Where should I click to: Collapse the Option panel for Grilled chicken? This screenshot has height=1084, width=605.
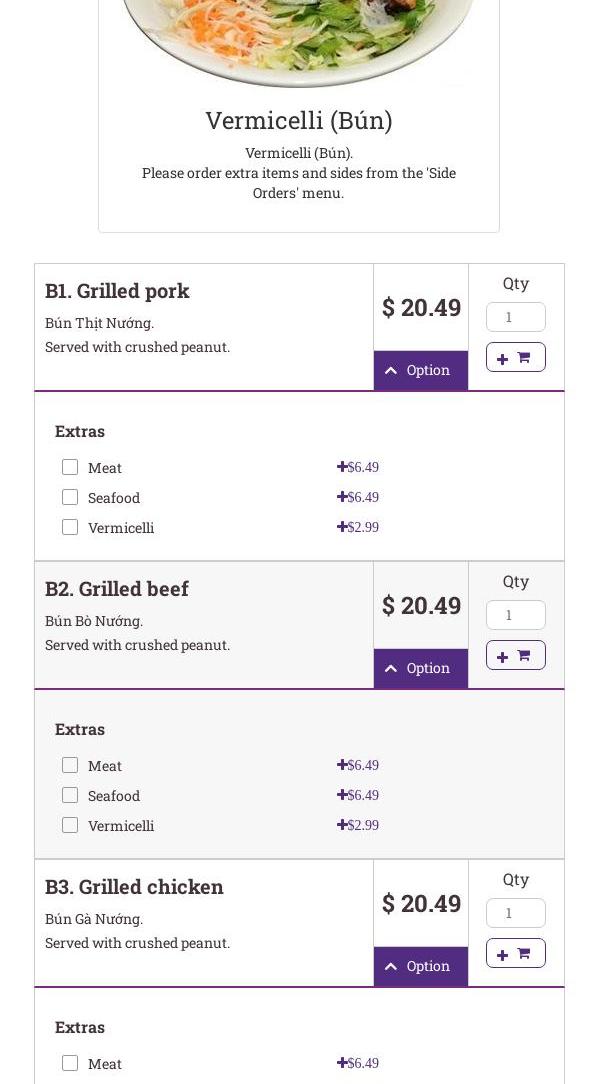point(420,966)
